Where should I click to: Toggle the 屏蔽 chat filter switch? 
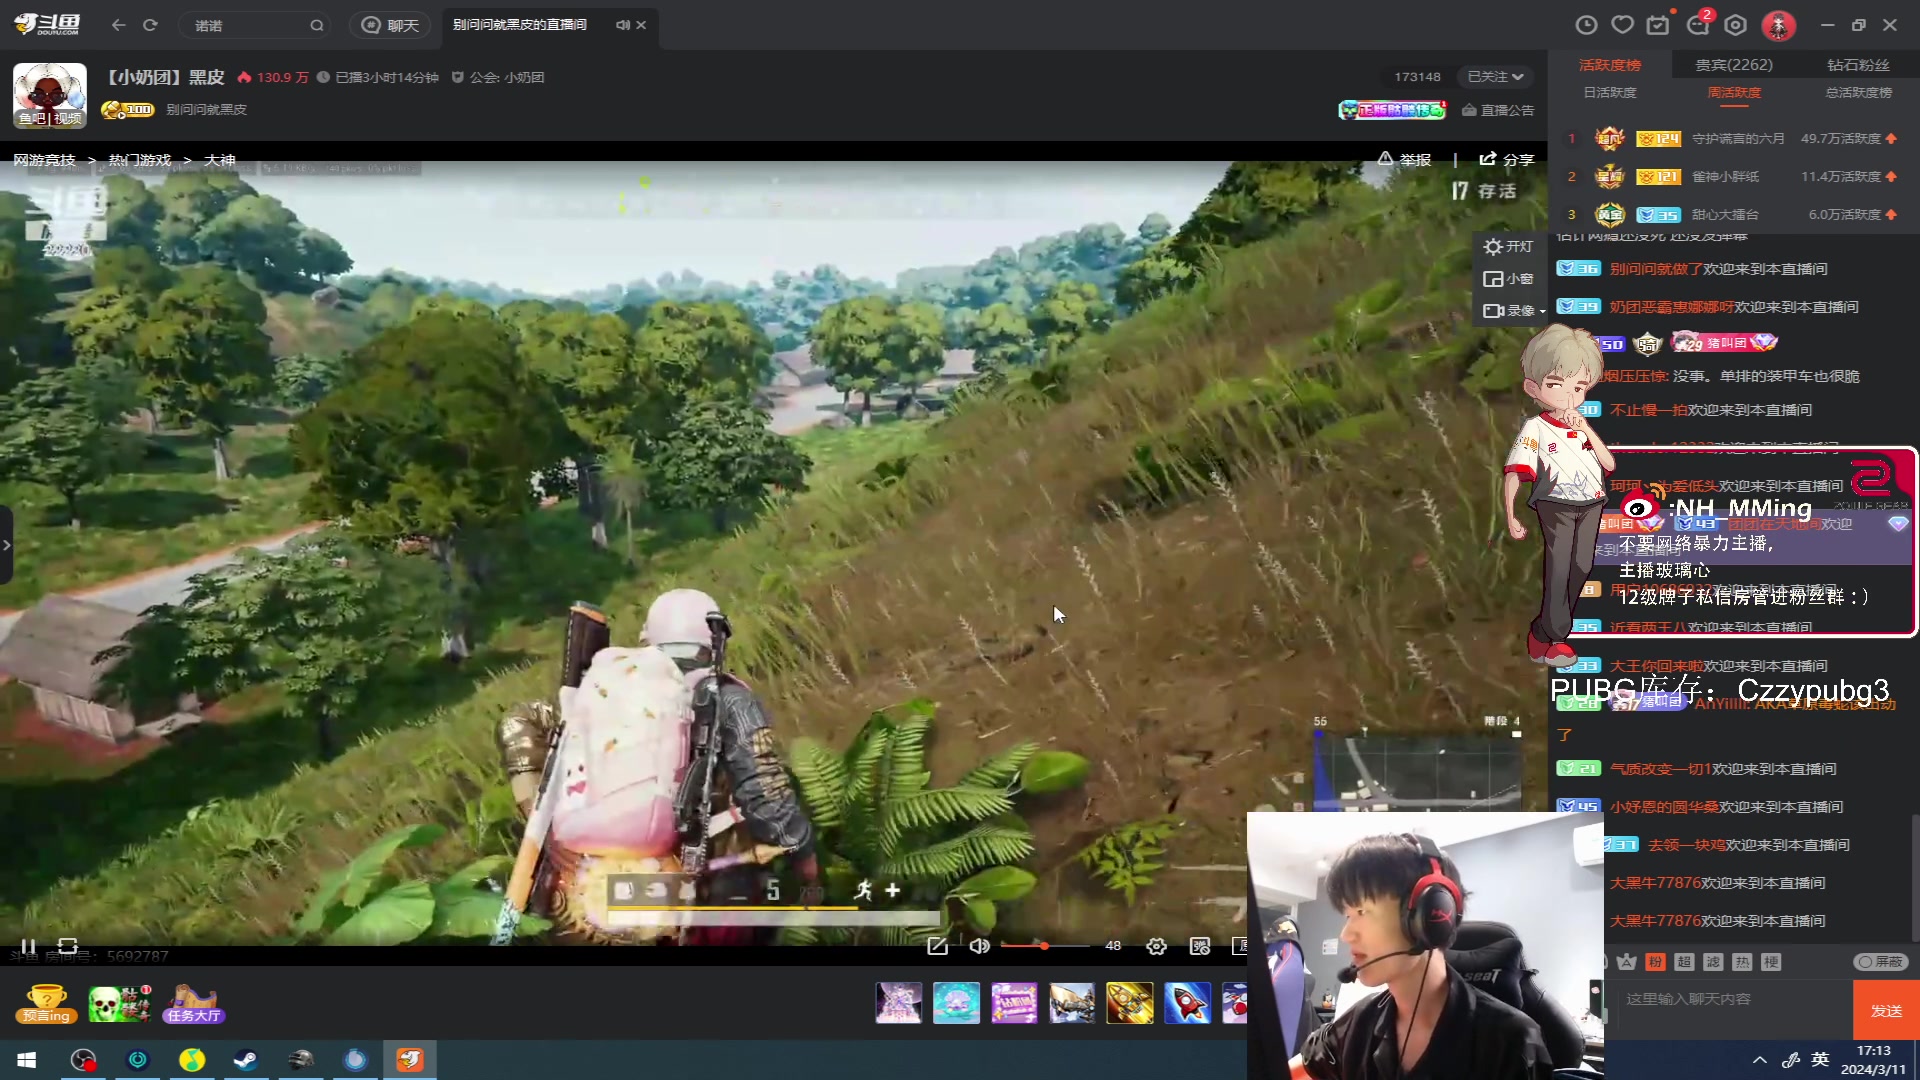pos(1881,962)
